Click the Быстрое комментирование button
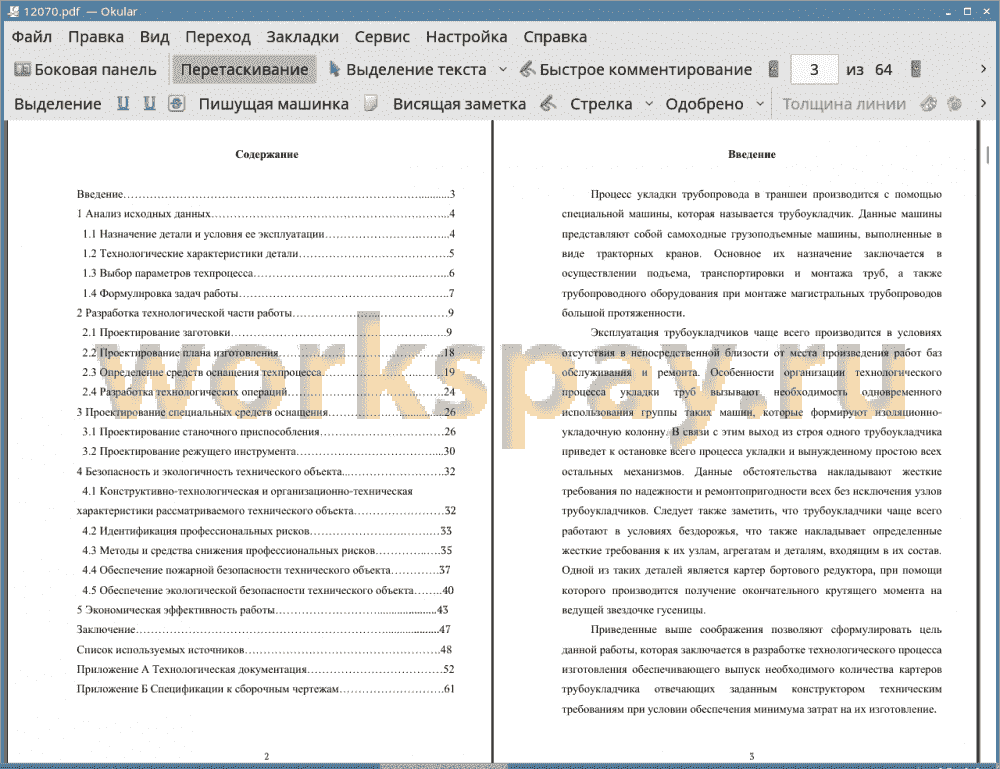The image size is (1000, 769). 636,70
